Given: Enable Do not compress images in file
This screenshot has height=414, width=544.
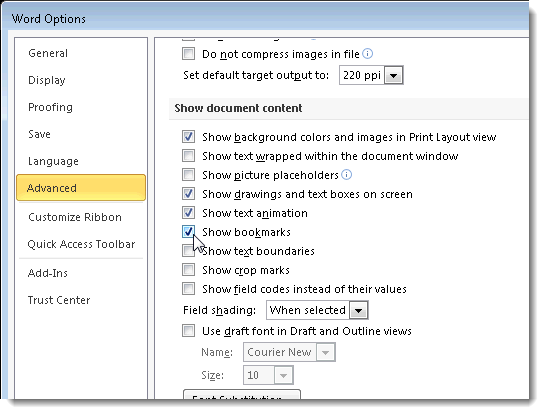Looking at the screenshot, I should point(188,54).
